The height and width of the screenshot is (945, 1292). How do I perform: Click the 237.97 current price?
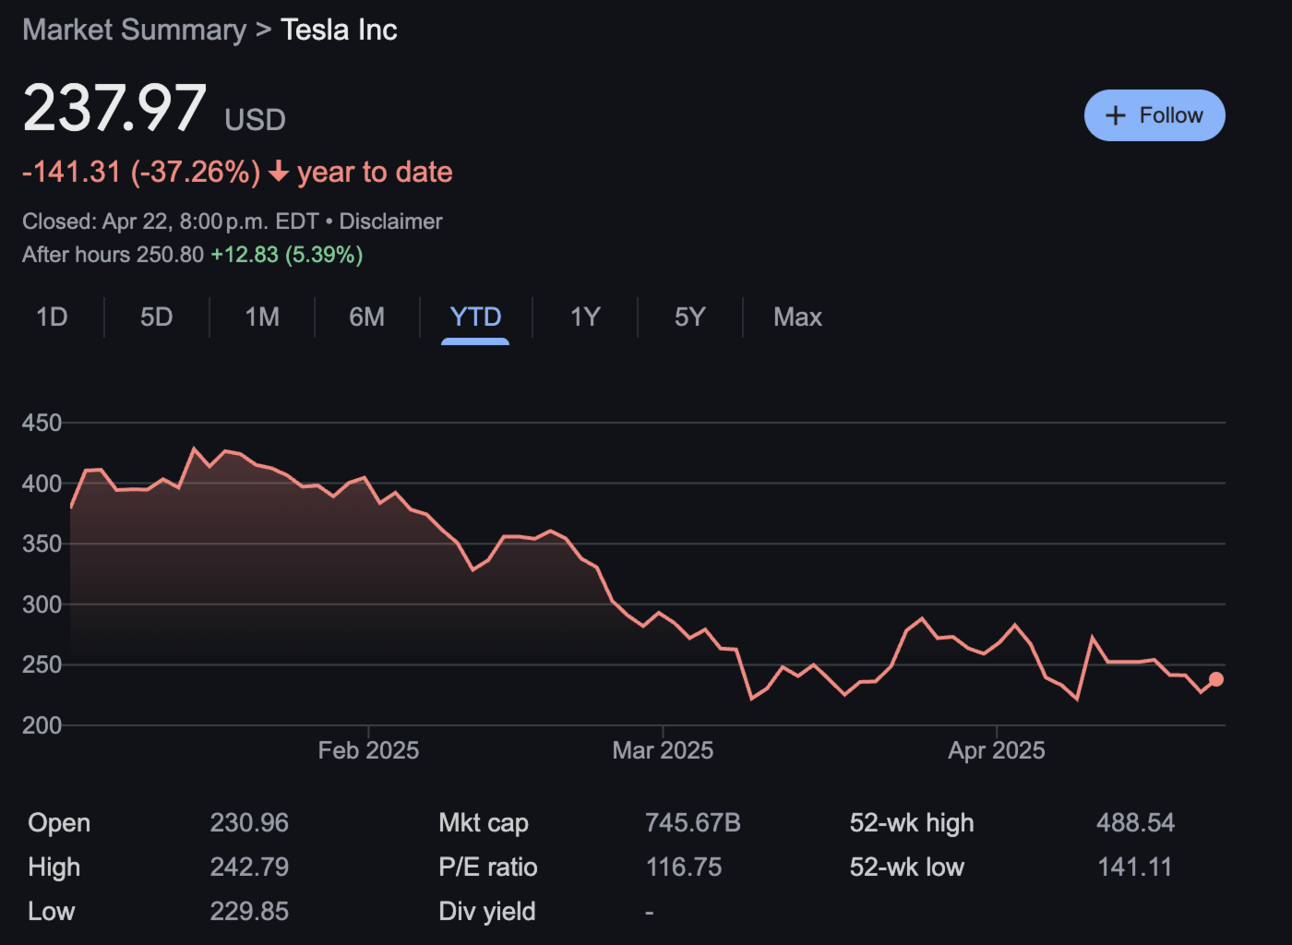pos(114,108)
